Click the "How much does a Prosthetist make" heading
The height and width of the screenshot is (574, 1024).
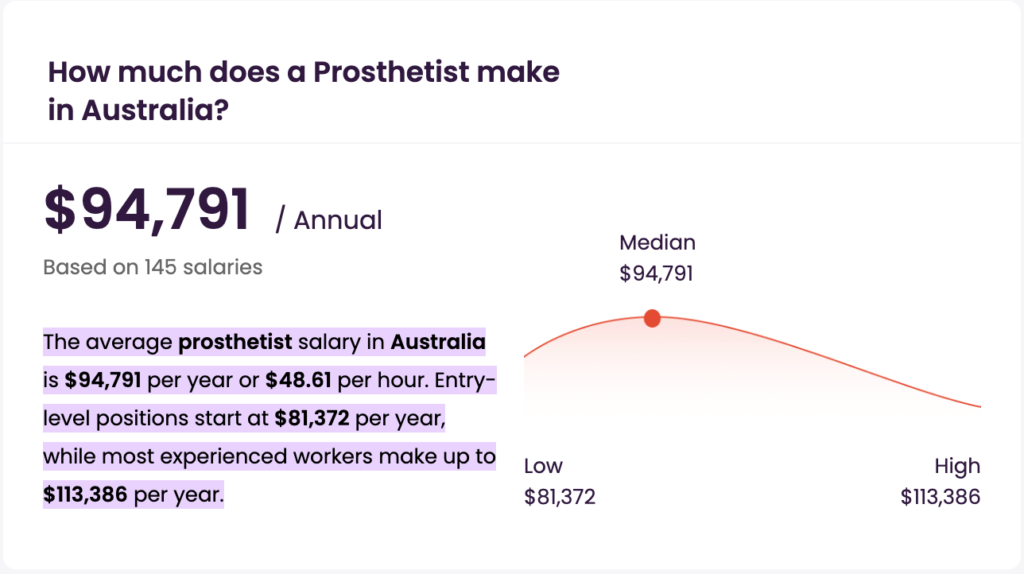click(x=303, y=72)
